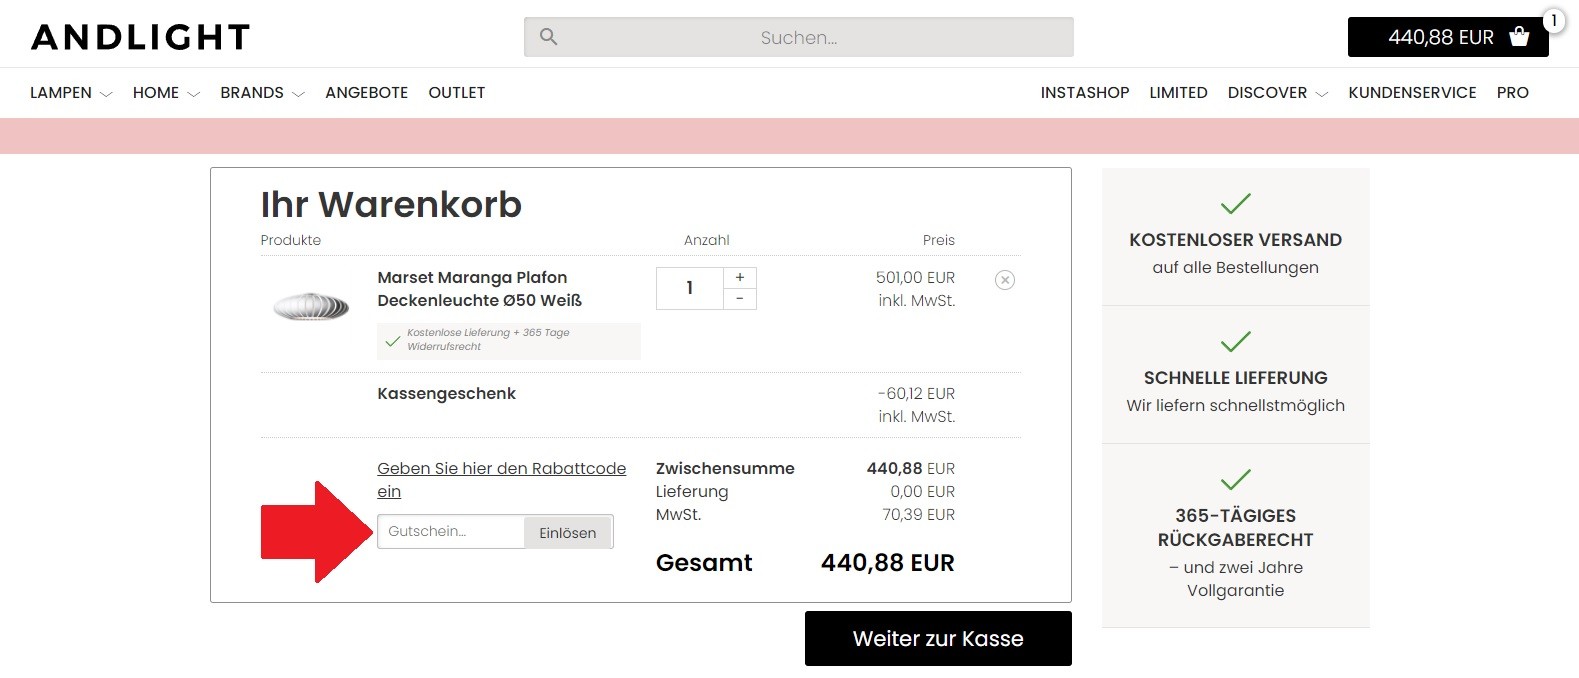
Task: Click the KOSTENLOSER VERSAND heading
Action: 1236,240
